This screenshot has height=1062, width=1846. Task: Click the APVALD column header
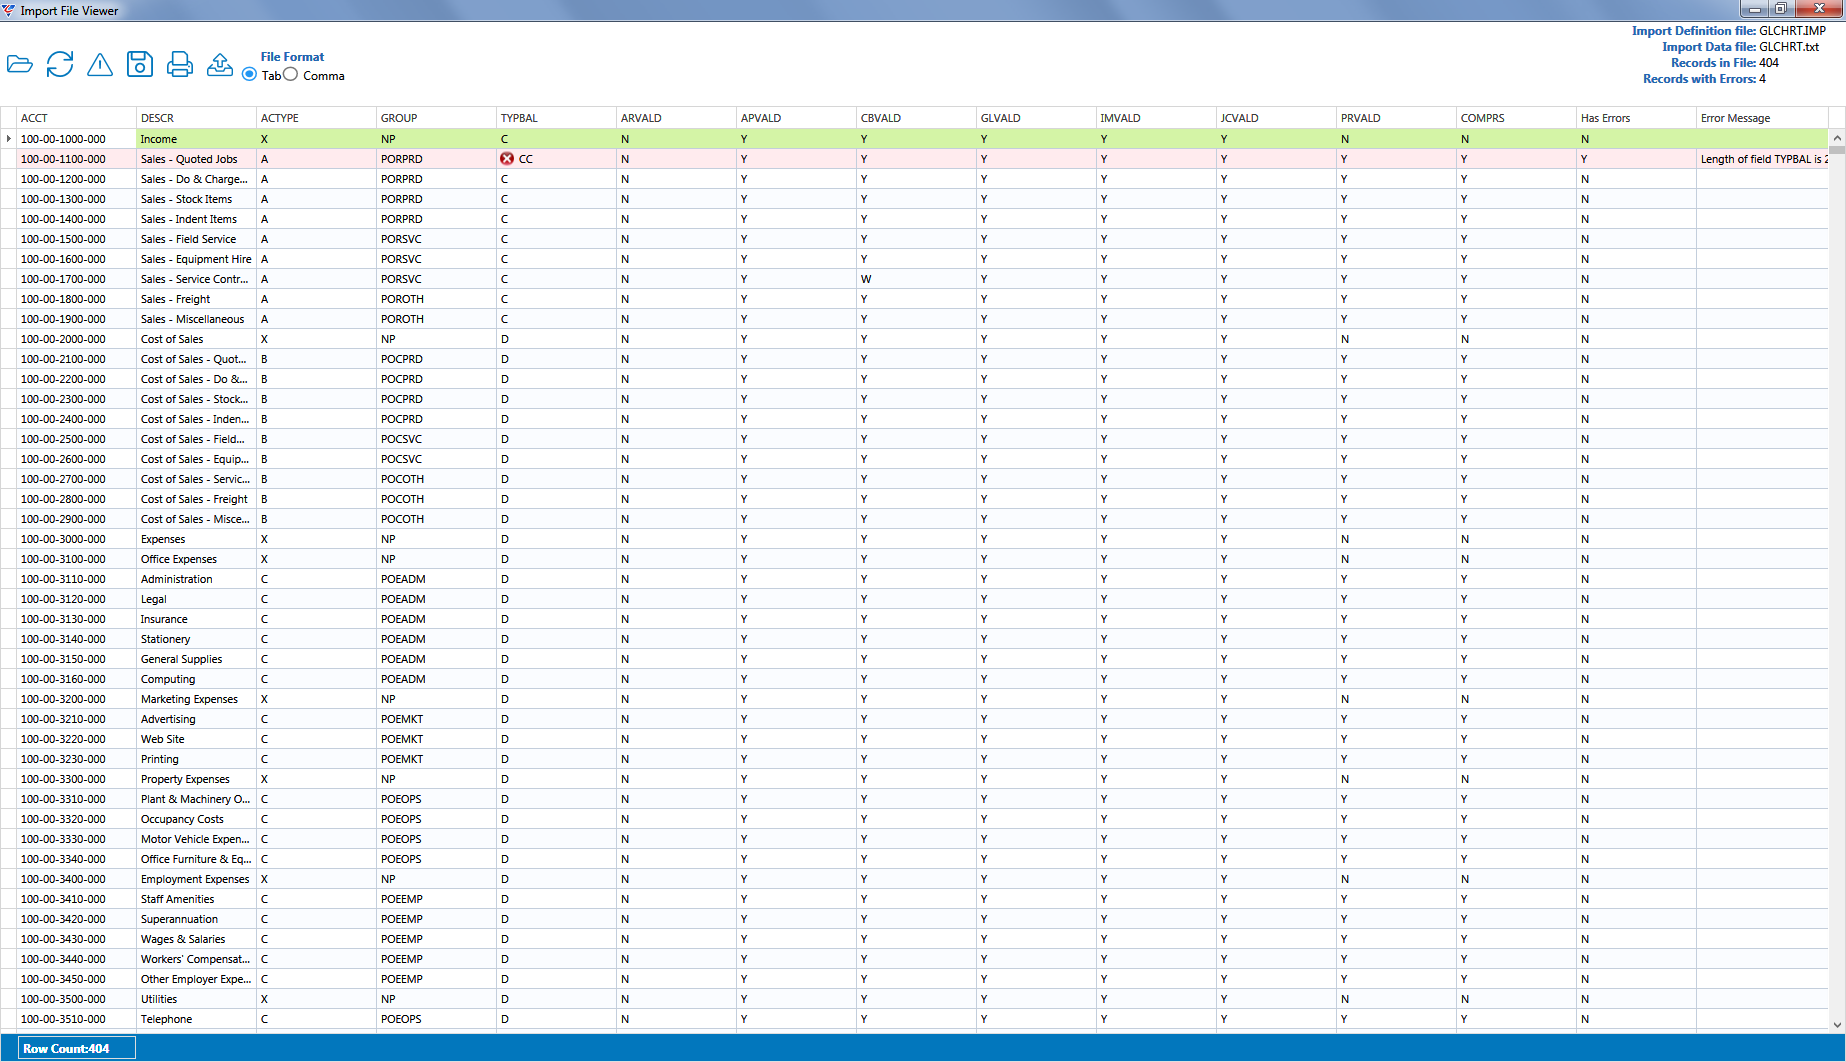click(x=796, y=118)
